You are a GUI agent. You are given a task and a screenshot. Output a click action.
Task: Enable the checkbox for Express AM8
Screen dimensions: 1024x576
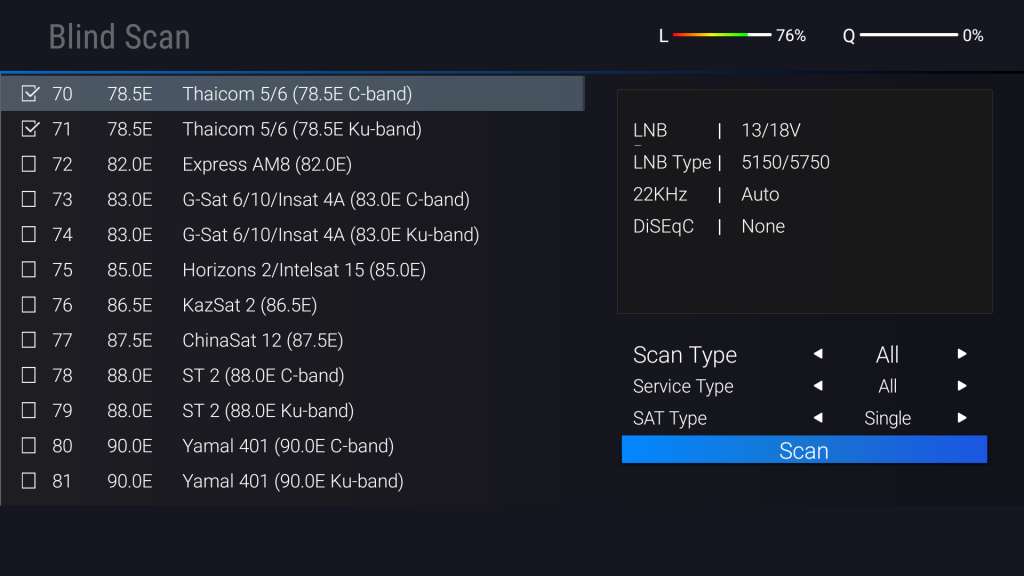(30, 164)
